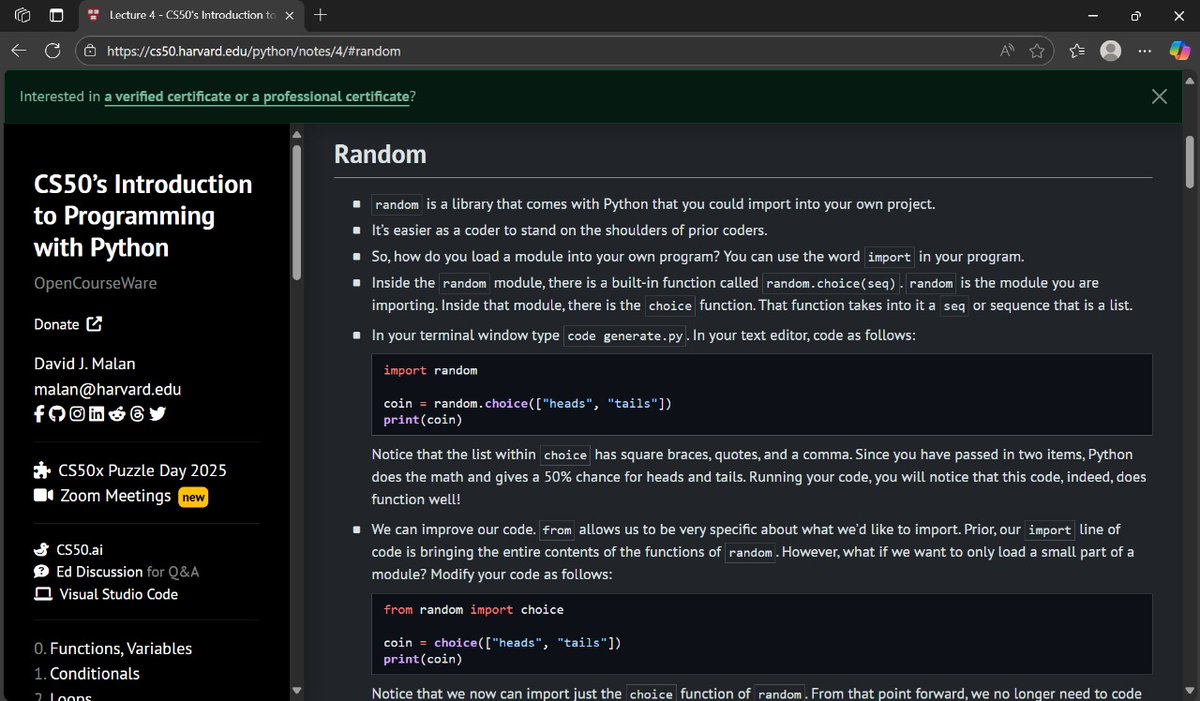Select the Lecture 4 - CS50 tab
Image resolution: width=1200 pixels, height=701 pixels.
tap(190, 16)
